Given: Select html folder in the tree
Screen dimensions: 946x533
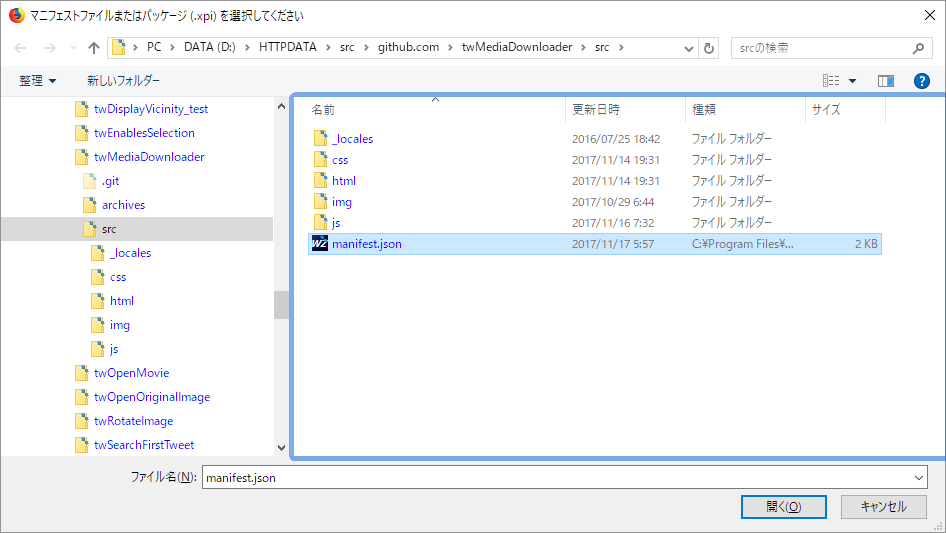Looking at the screenshot, I should 122,301.
